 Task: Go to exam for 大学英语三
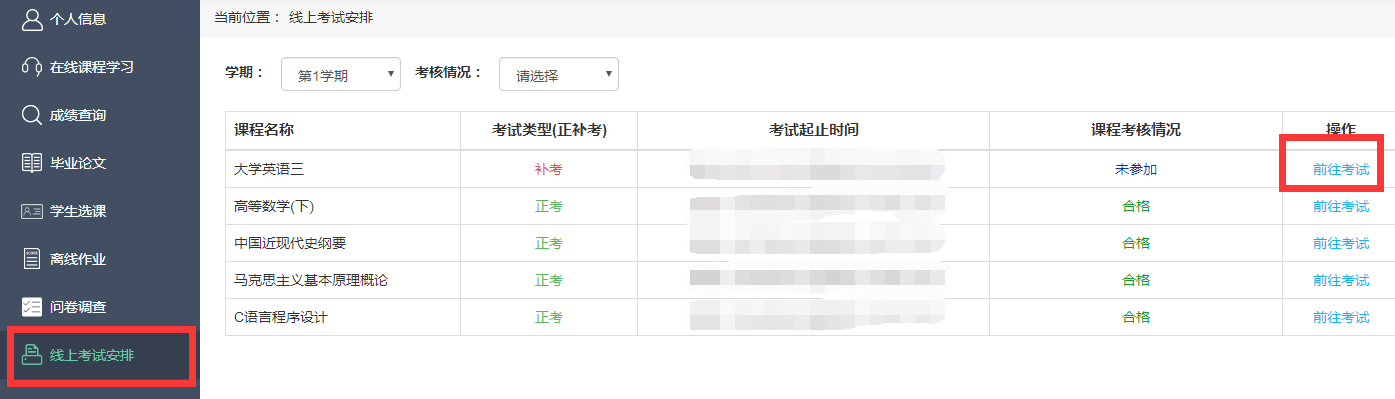tap(1341, 169)
